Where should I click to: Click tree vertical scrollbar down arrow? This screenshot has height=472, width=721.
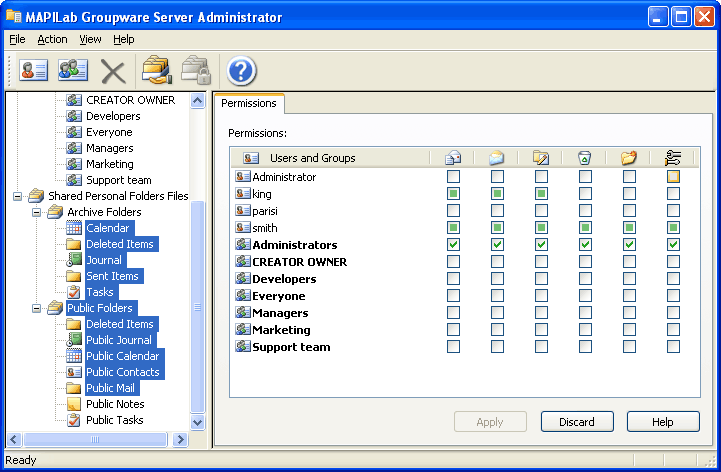pos(198,422)
